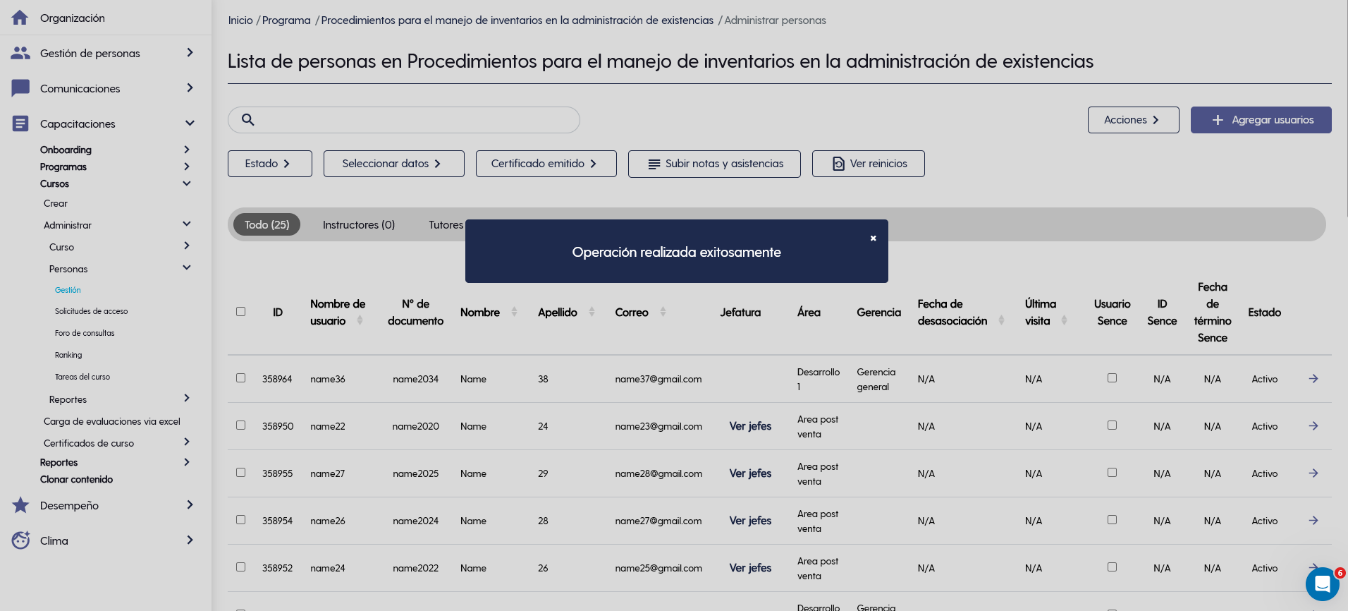Open the Certificado emitido filter dropdown

pyautogui.click(x=546, y=163)
